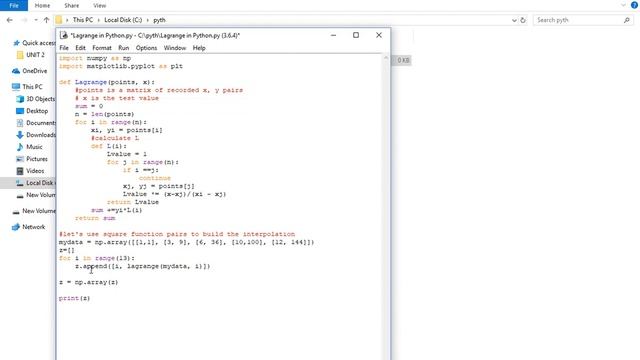Viewport: 640px width, 360px height.
Task: Click the 'def Lagrange(points, x):' line
Action: click(x=107, y=82)
